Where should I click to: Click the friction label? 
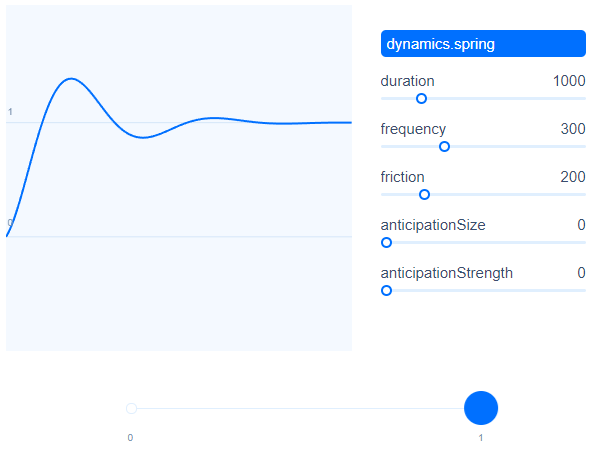pyautogui.click(x=402, y=177)
